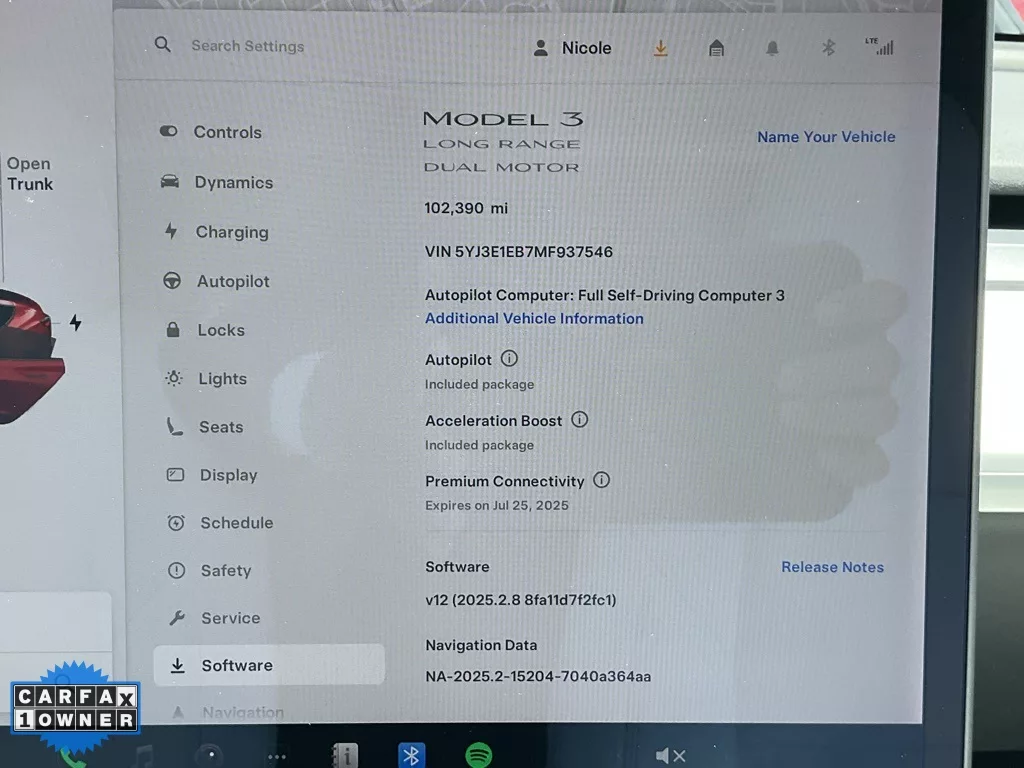Launch Spotify from the bottom dock
1024x768 pixels.
pyautogui.click(x=478, y=755)
